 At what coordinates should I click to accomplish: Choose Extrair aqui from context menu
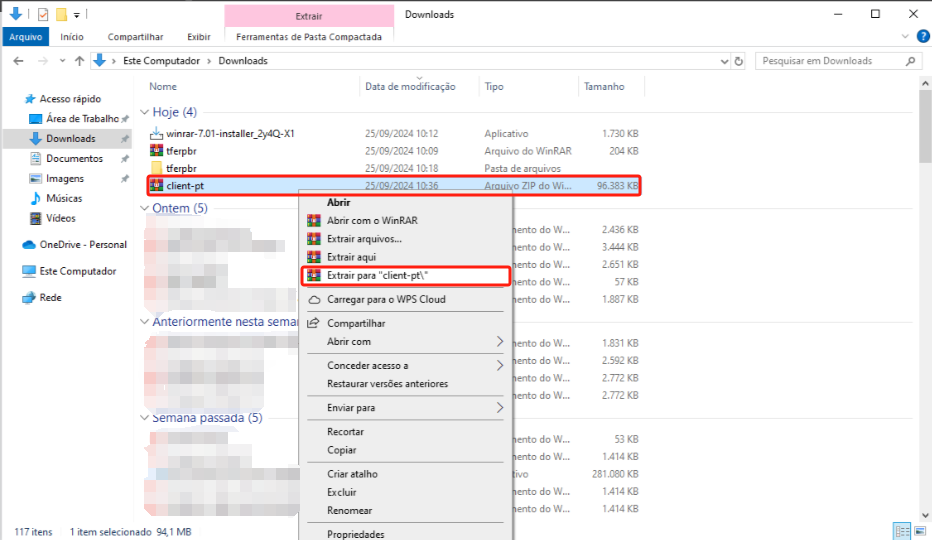click(351, 257)
